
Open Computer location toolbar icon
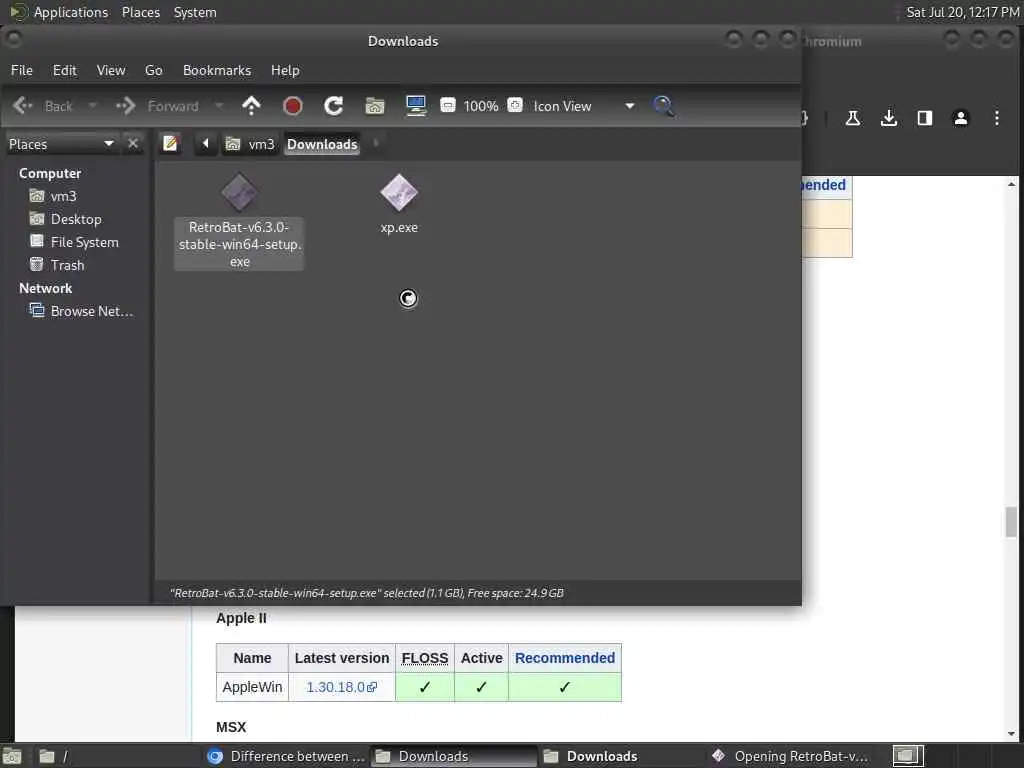click(x=416, y=106)
